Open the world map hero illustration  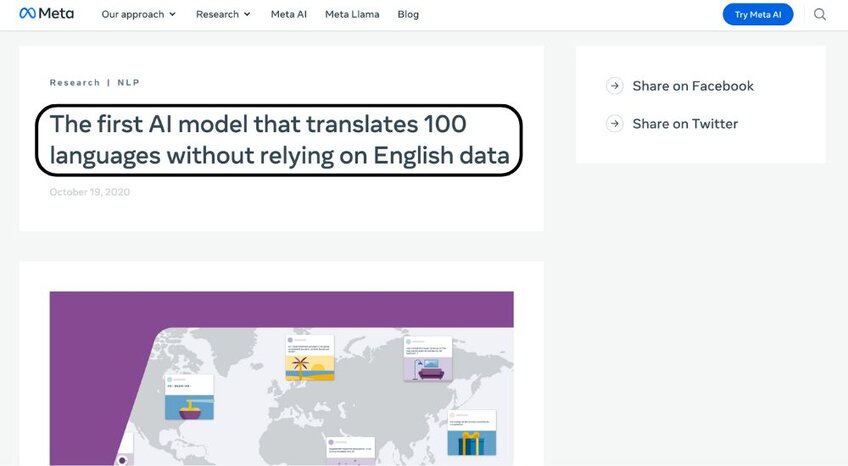[x=282, y=378]
